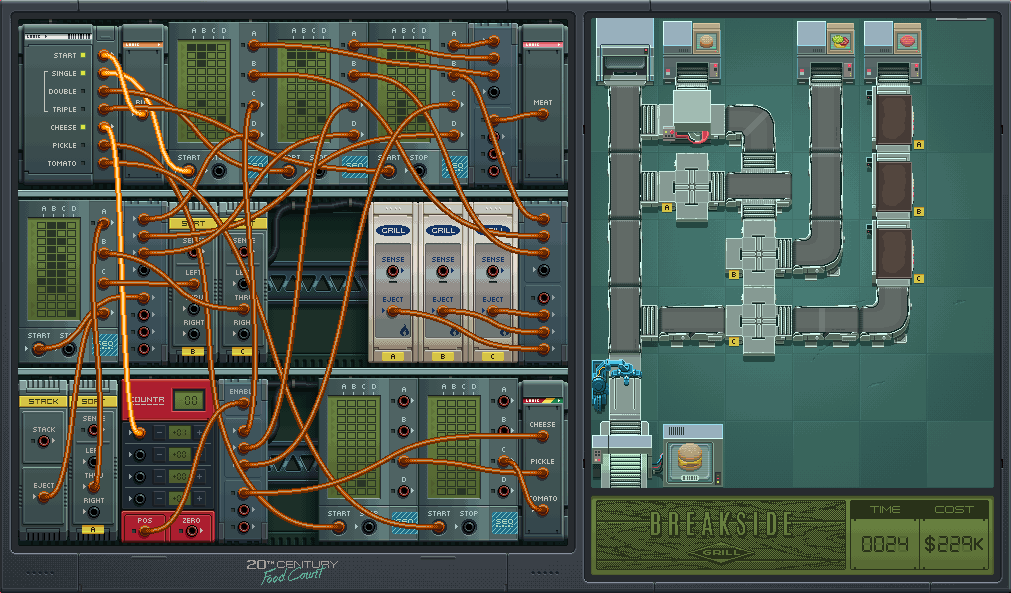Screen dimensions: 1011x593
Task: Click the 20th Century Food Court logo
Action: pos(292,570)
